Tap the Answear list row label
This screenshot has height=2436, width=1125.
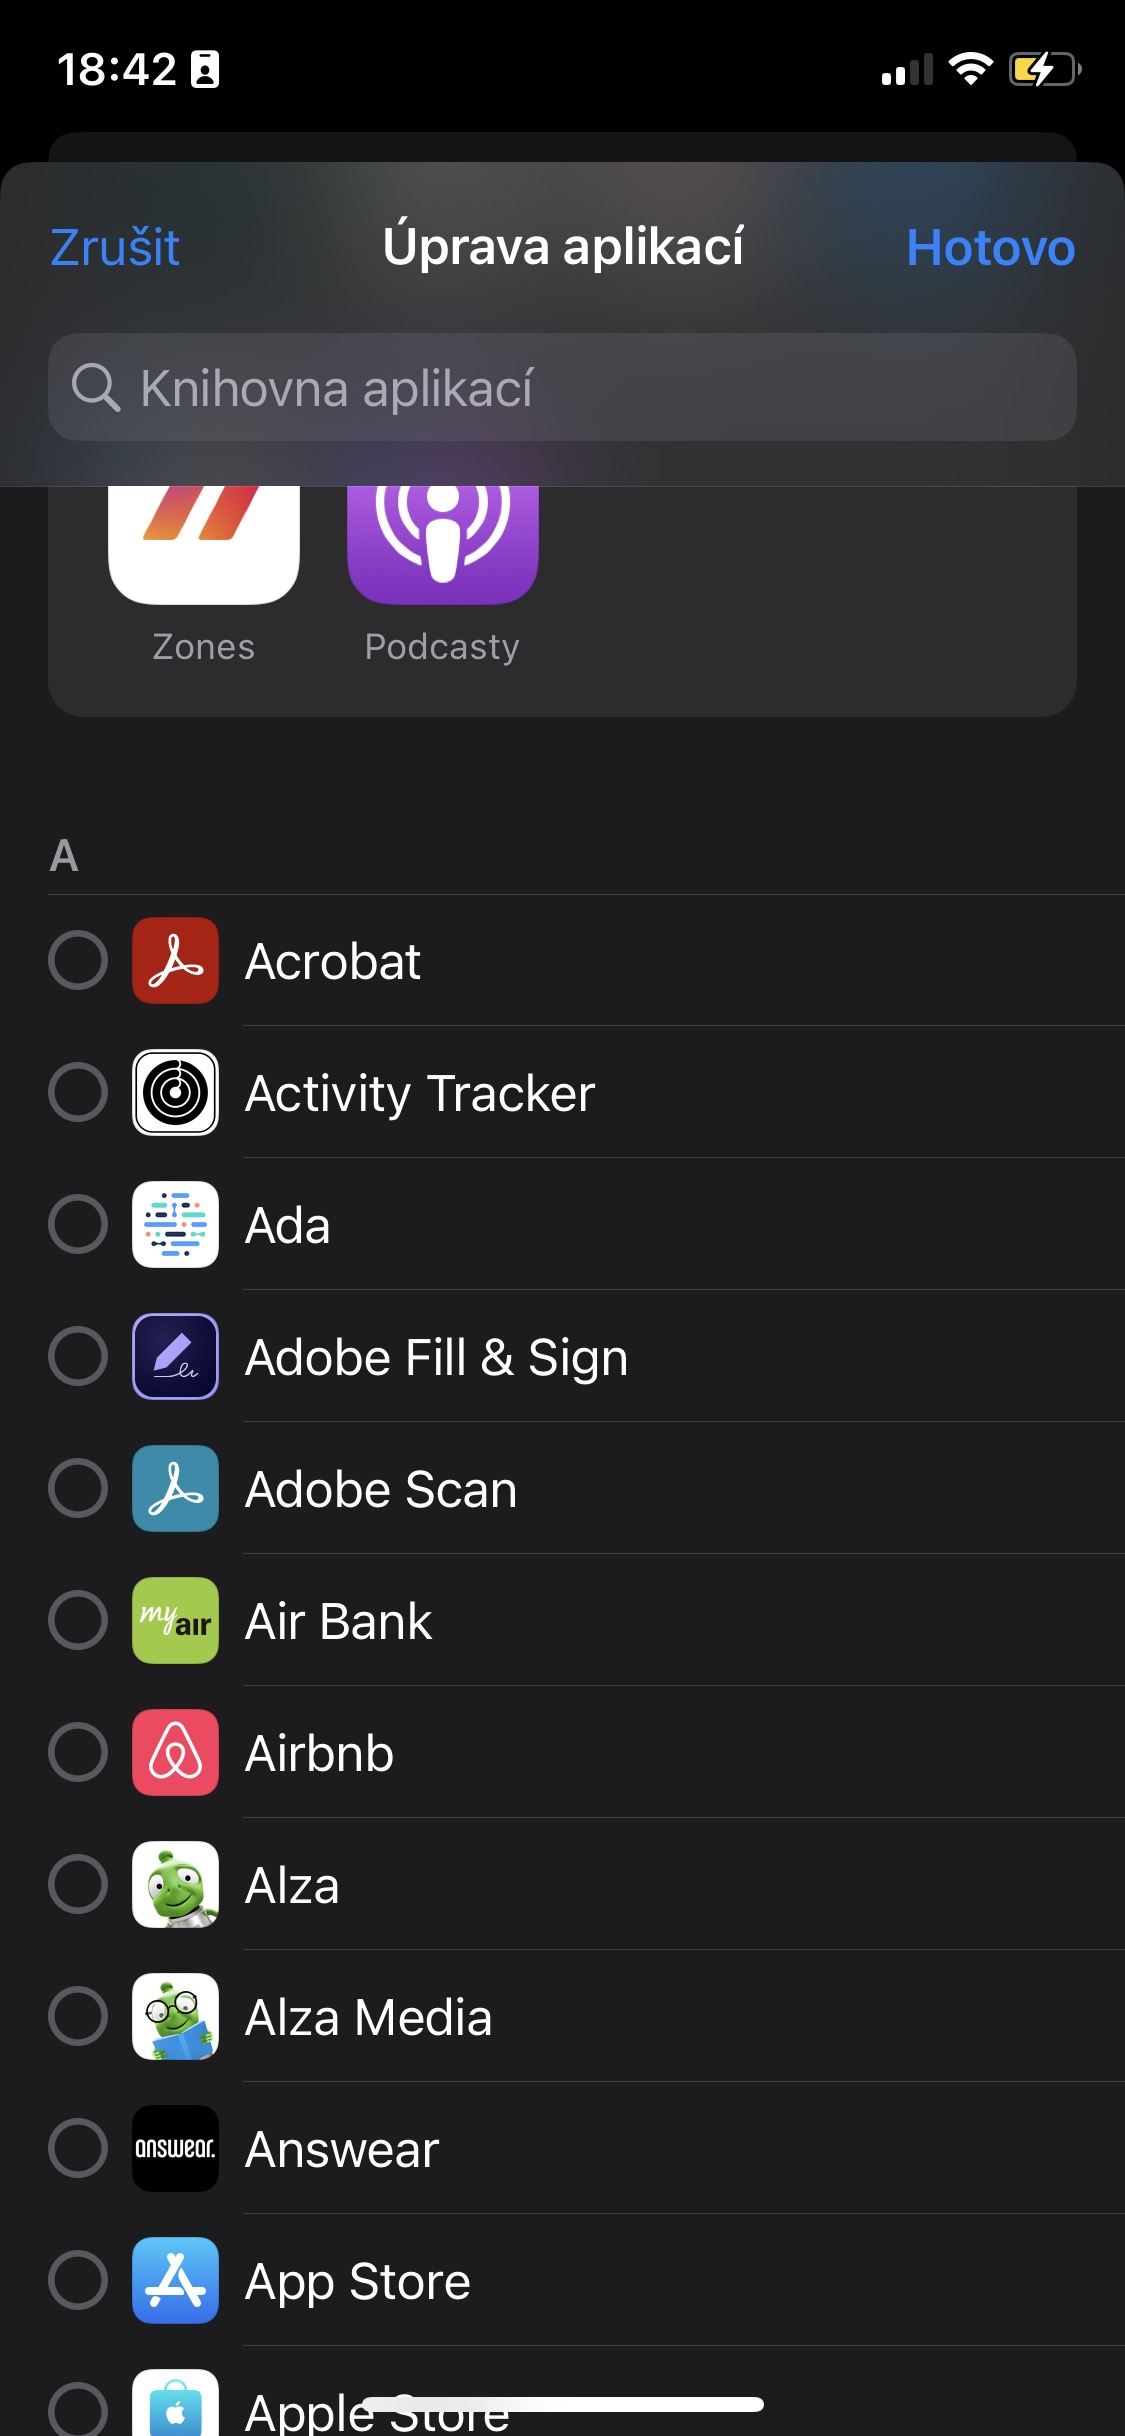(342, 2150)
